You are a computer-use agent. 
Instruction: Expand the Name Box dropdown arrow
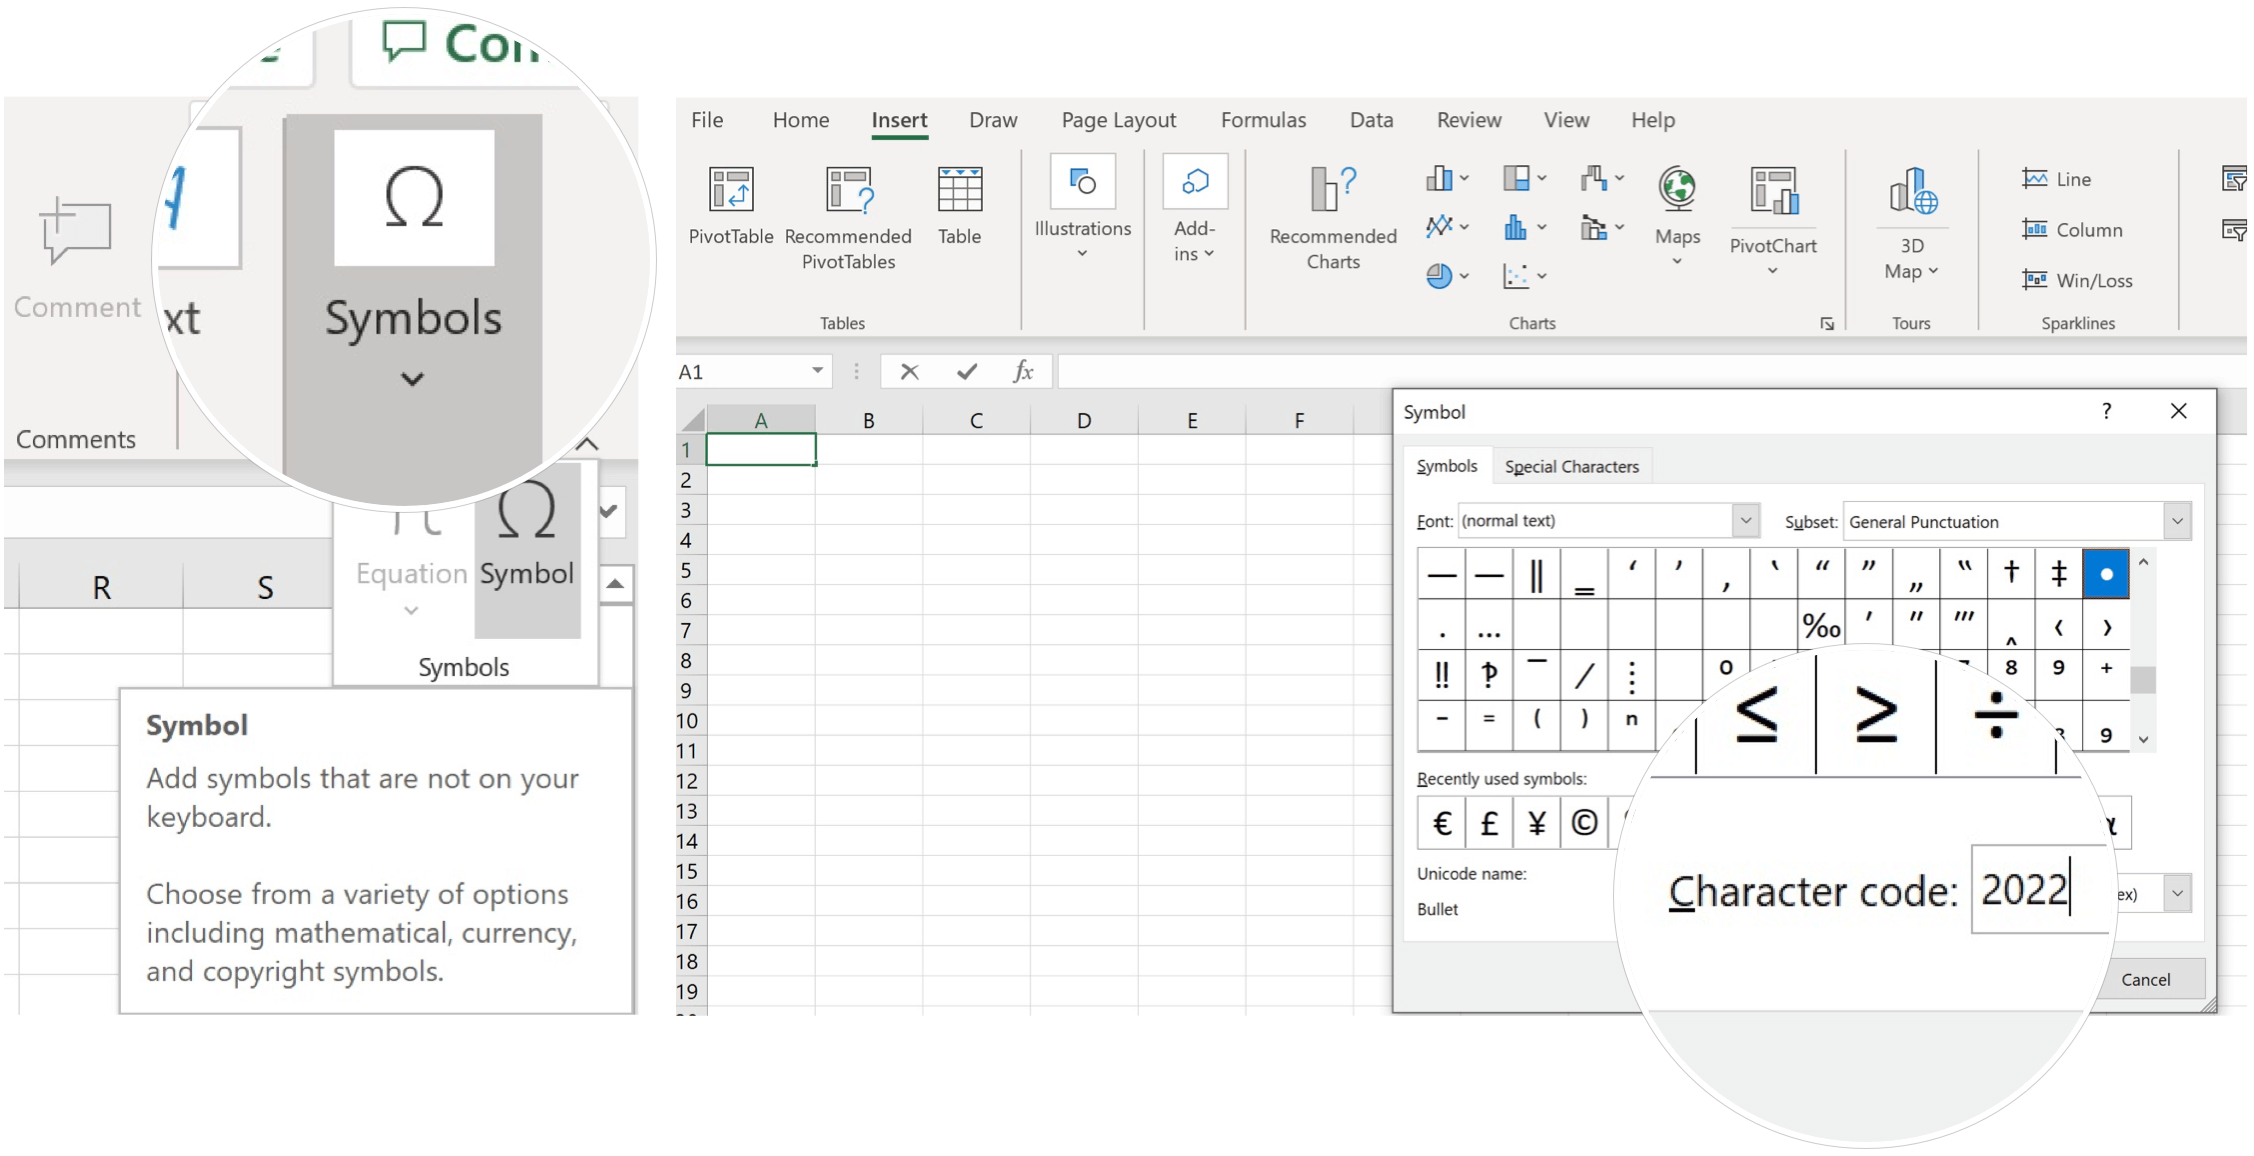point(817,371)
